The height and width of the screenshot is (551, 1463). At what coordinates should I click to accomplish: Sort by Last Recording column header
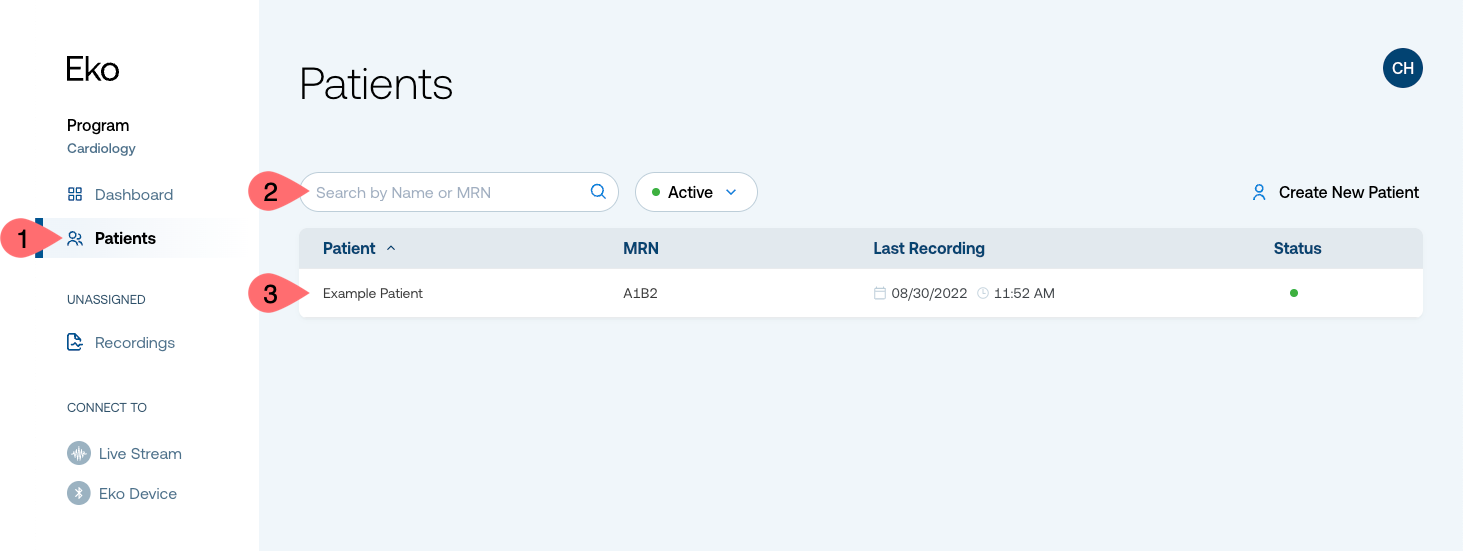(x=929, y=248)
